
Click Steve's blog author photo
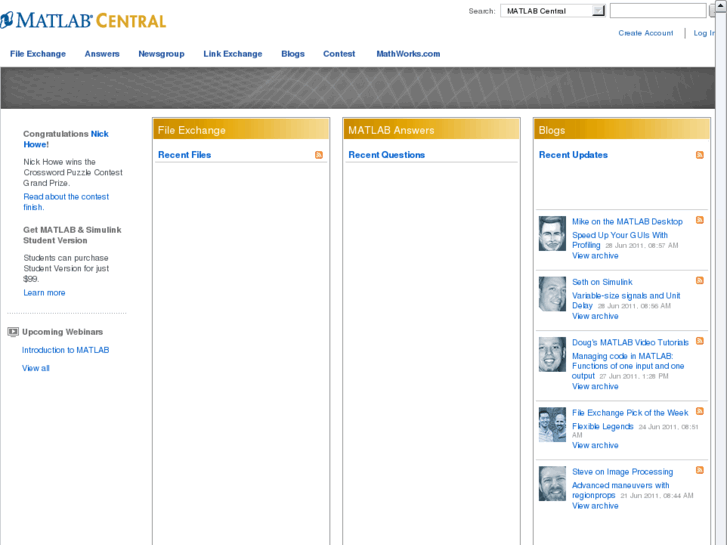(x=552, y=484)
